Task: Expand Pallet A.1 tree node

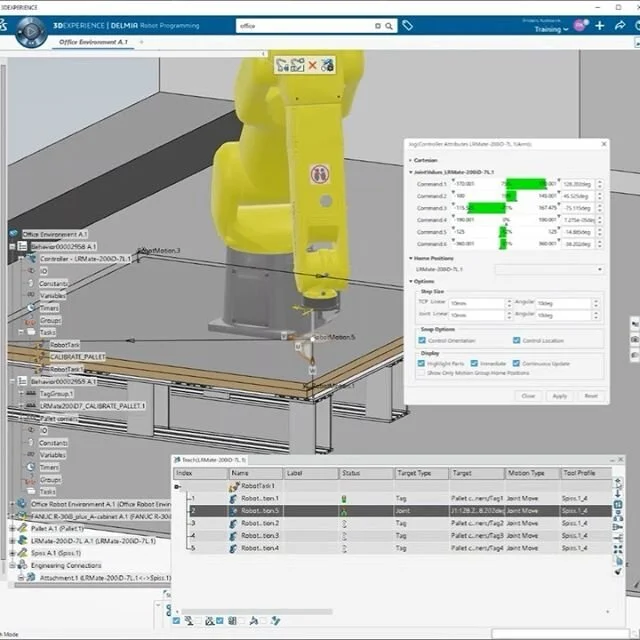Action: pos(12,529)
